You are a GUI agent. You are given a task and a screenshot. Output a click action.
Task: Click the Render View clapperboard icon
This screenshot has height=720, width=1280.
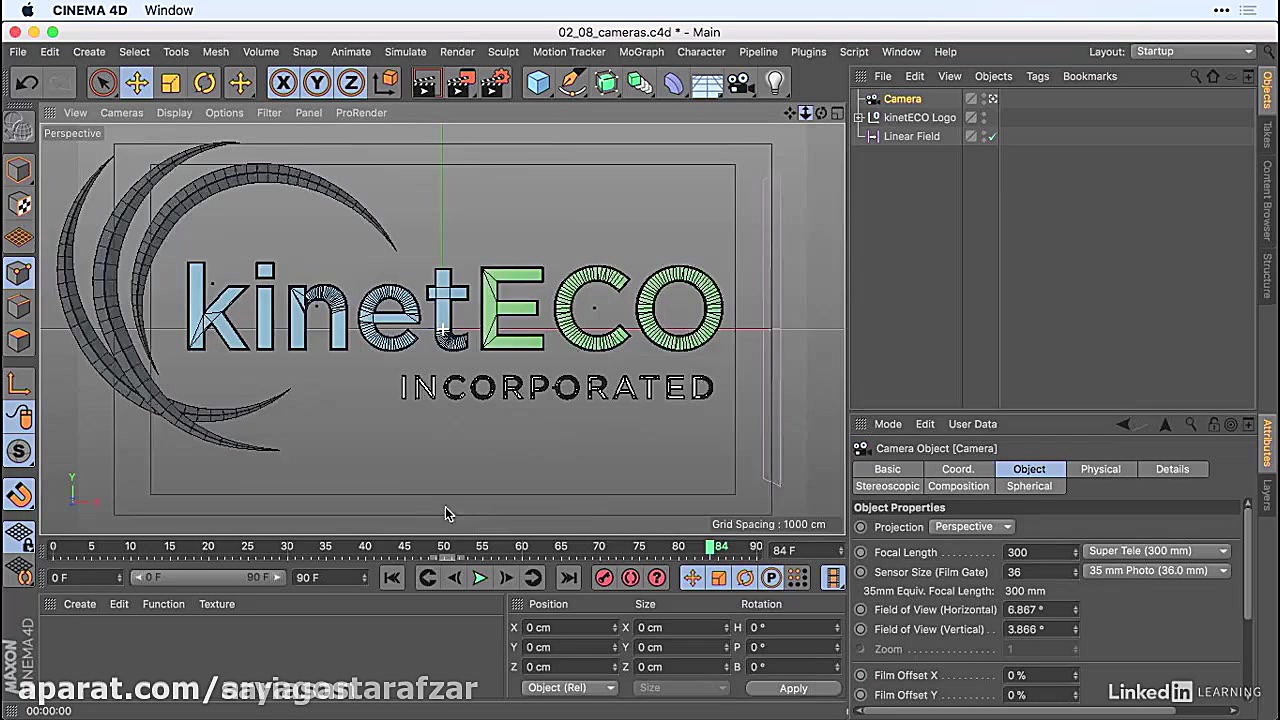click(425, 83)
